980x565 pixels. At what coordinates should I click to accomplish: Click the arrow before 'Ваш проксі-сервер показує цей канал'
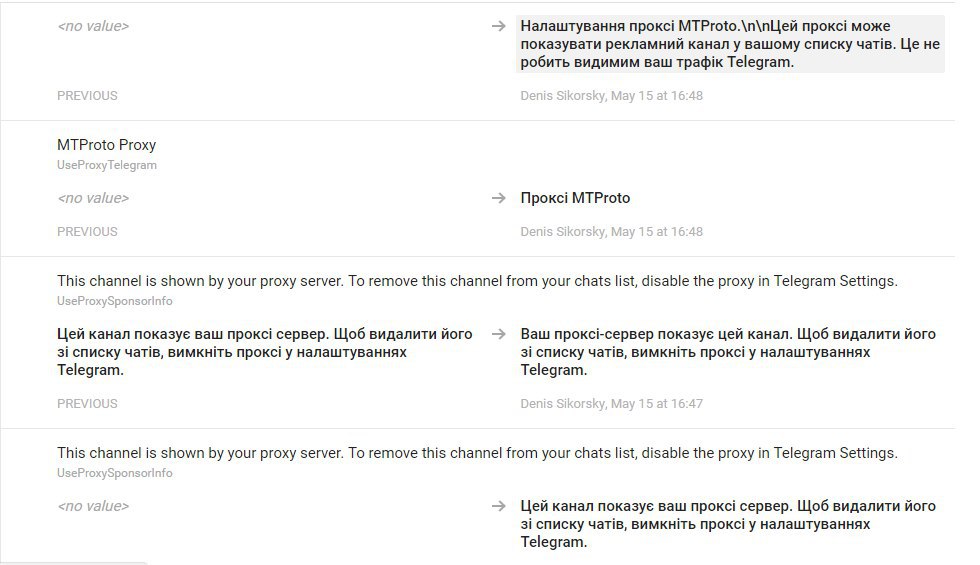(498, 334)
